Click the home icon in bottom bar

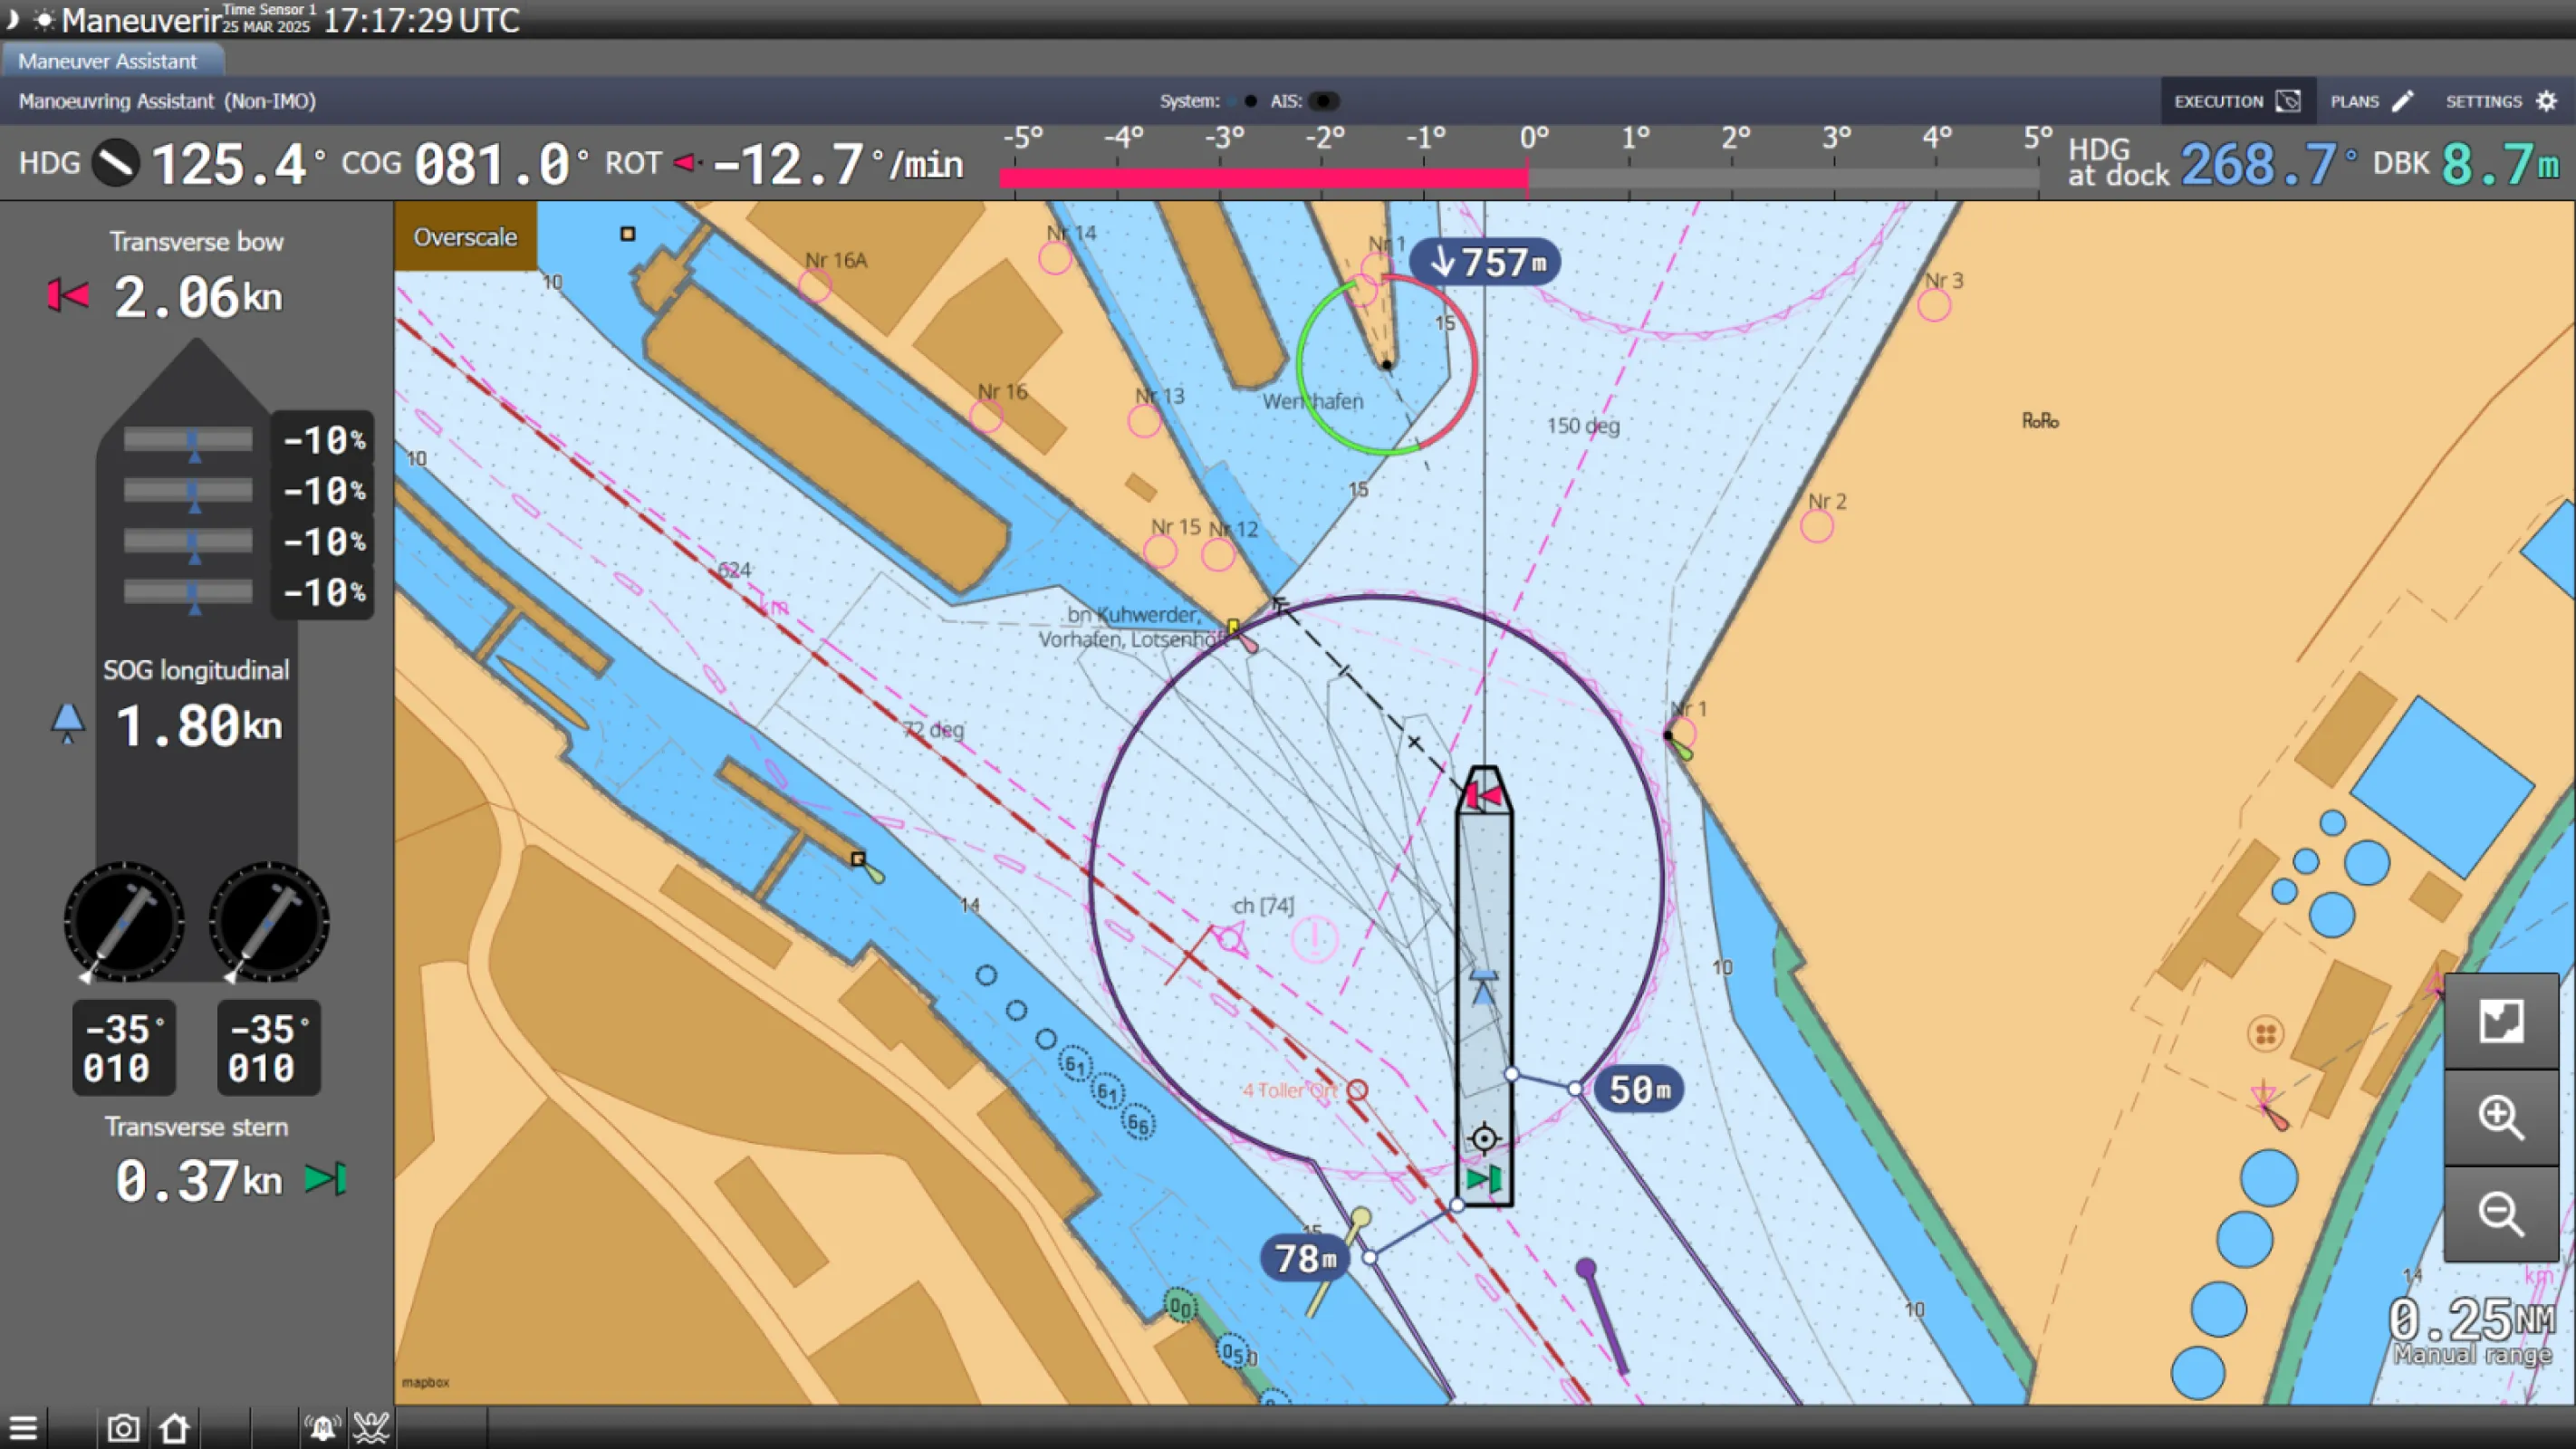coord(174,1428)
